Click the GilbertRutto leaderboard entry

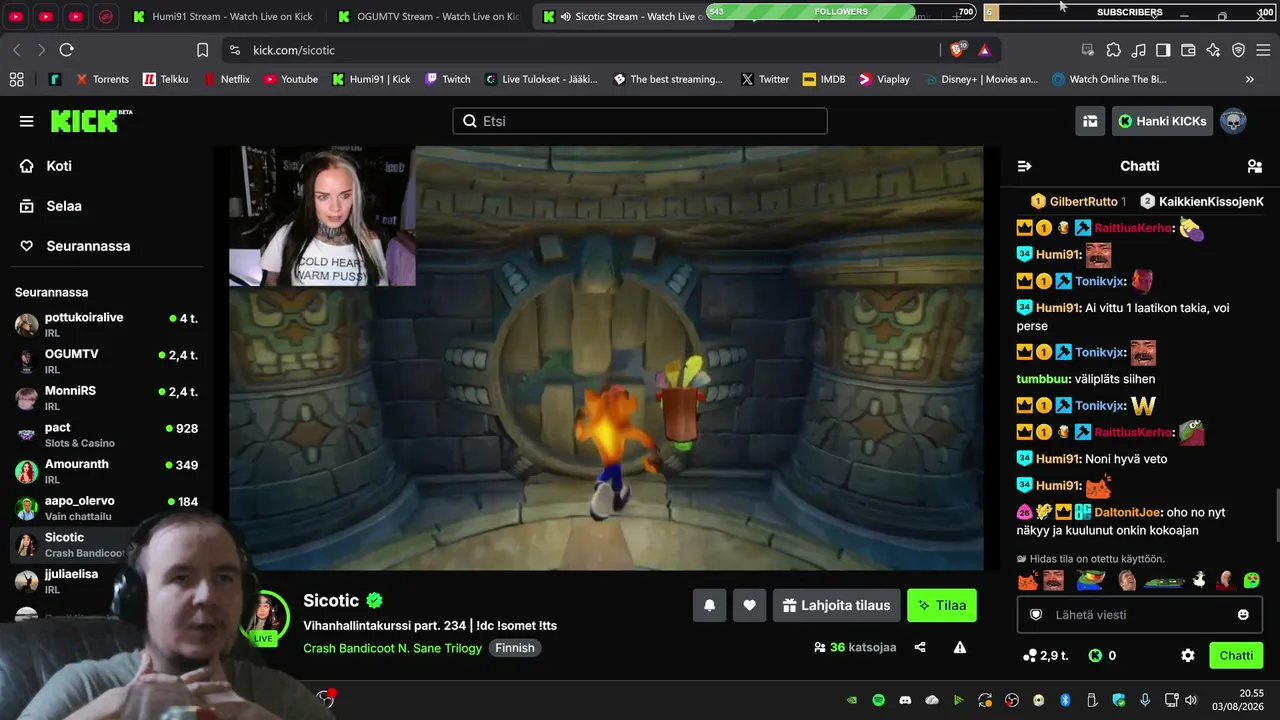pos(1078,201)
